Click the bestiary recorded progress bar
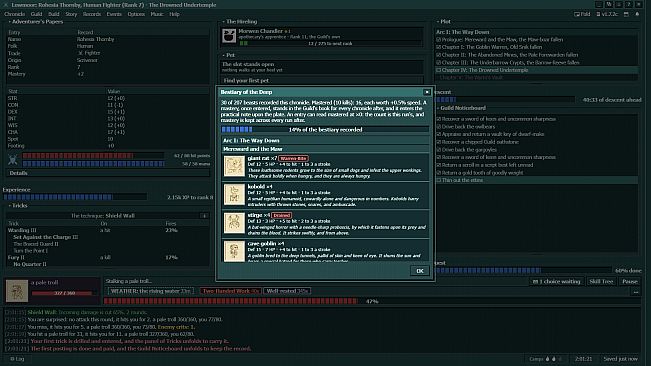The width and height of the screenshot is (651, 366). (325, 129)
